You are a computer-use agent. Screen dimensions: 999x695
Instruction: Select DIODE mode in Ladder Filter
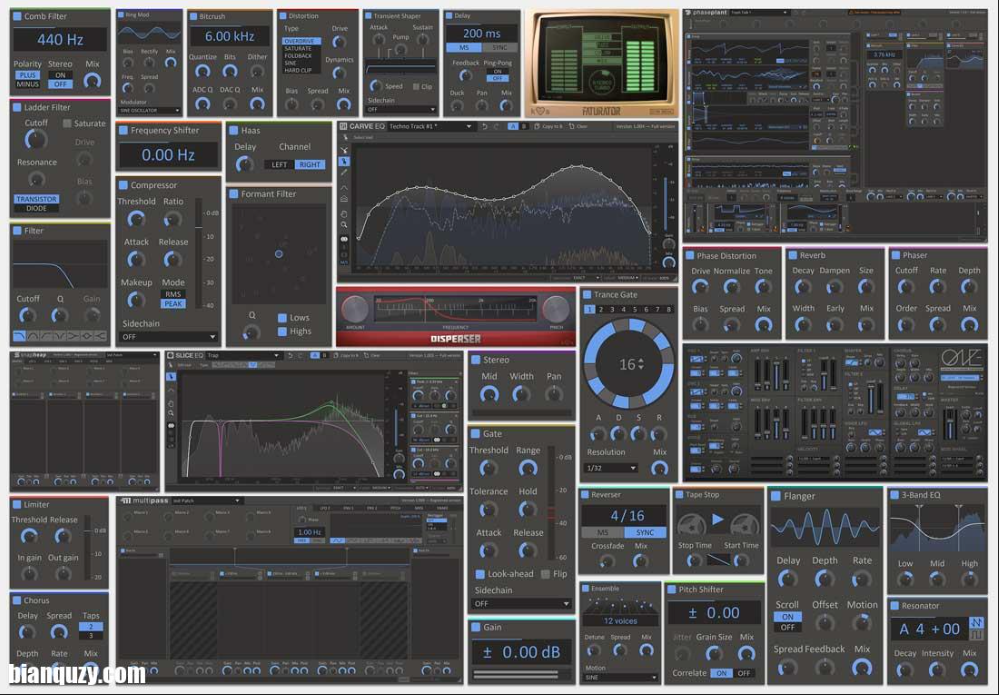point(36,208)
